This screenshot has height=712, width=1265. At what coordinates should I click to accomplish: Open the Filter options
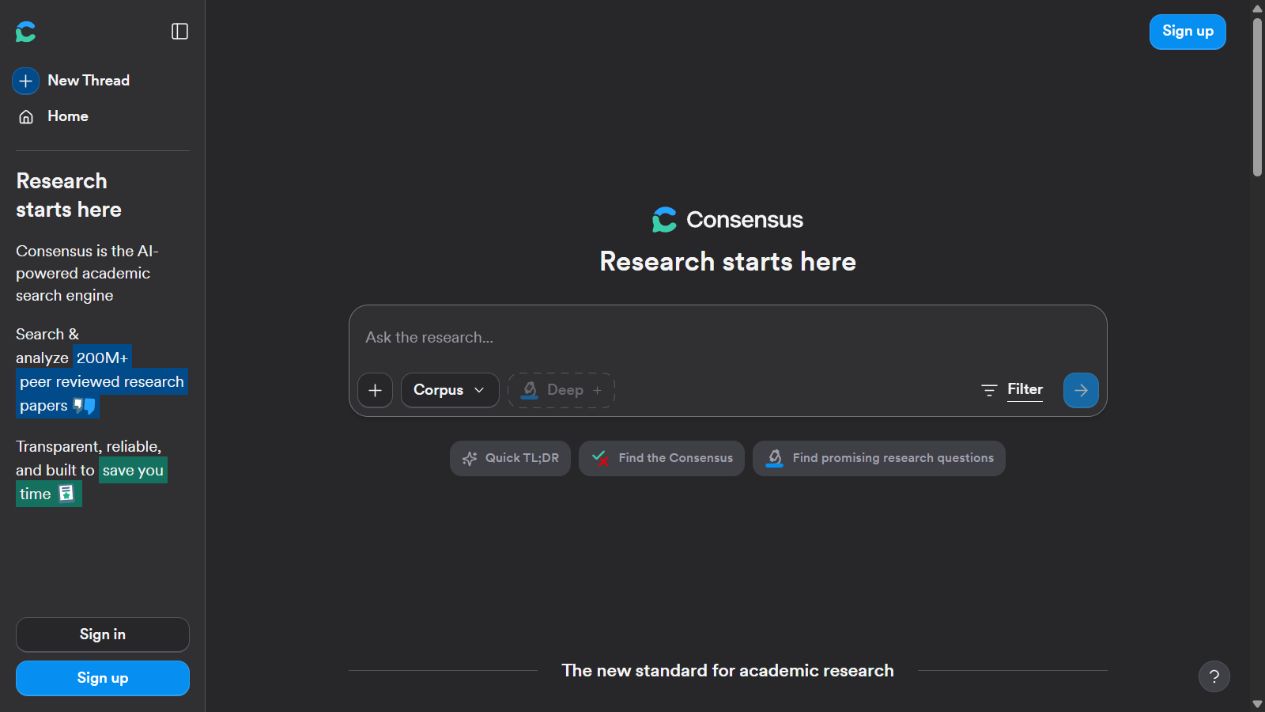(x=1012, y=390)
